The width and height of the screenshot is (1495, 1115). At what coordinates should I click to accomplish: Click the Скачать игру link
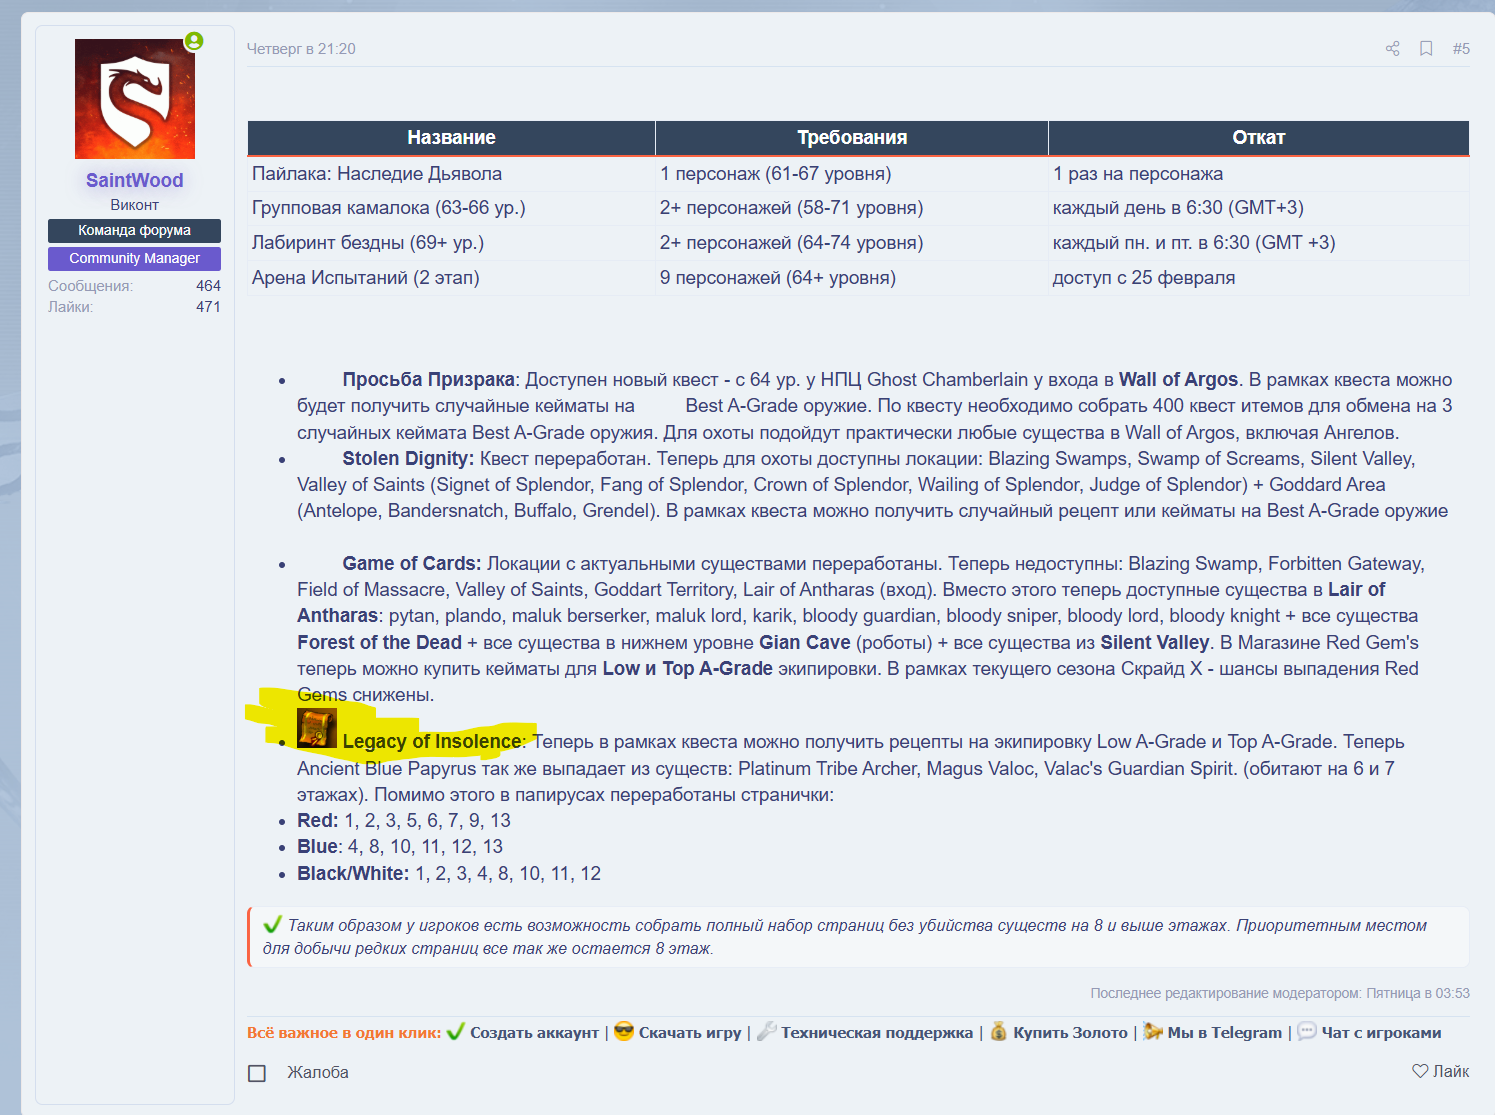[x=689, y=1033]
